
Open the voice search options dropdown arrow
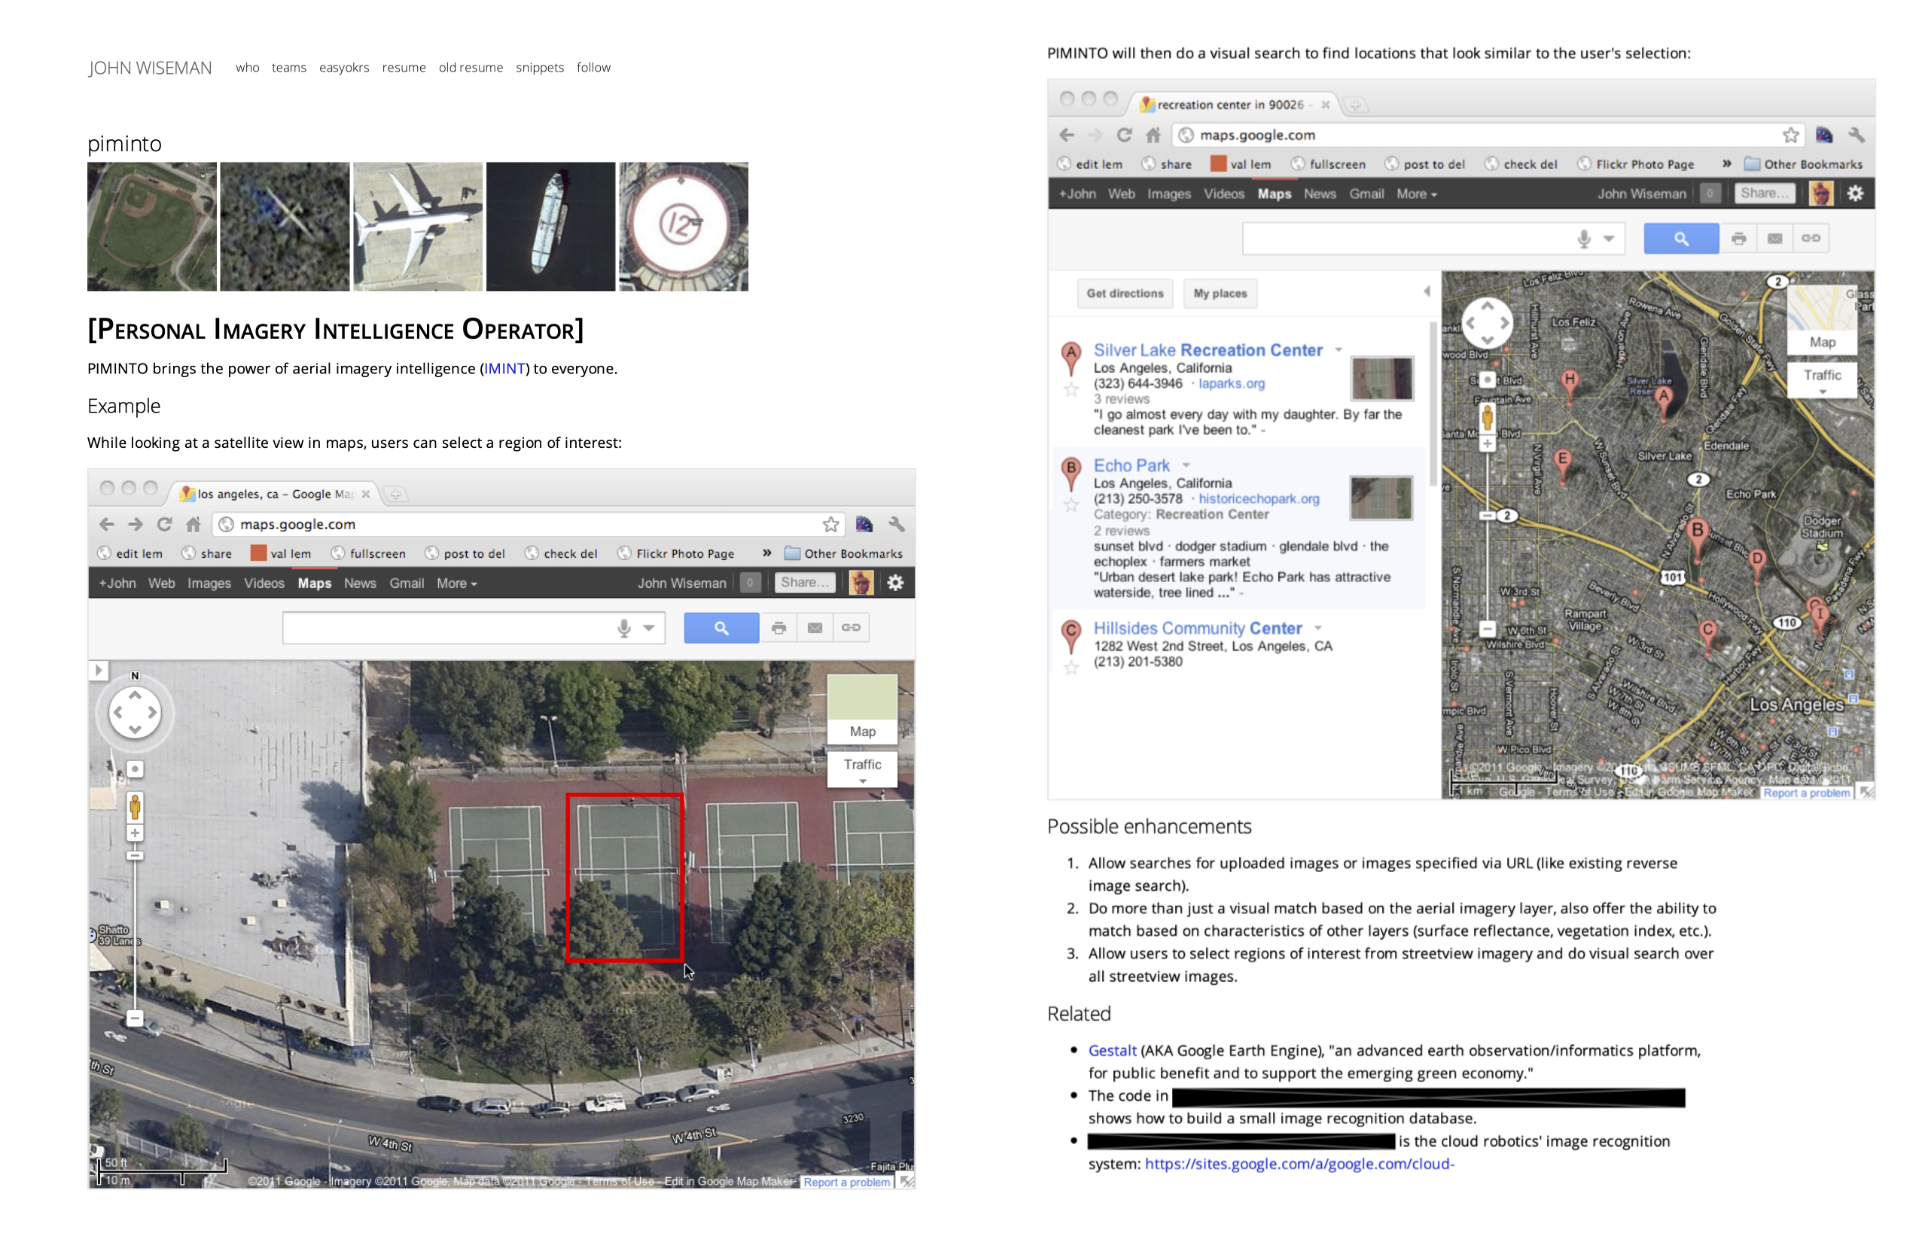tap(1609, 238)
